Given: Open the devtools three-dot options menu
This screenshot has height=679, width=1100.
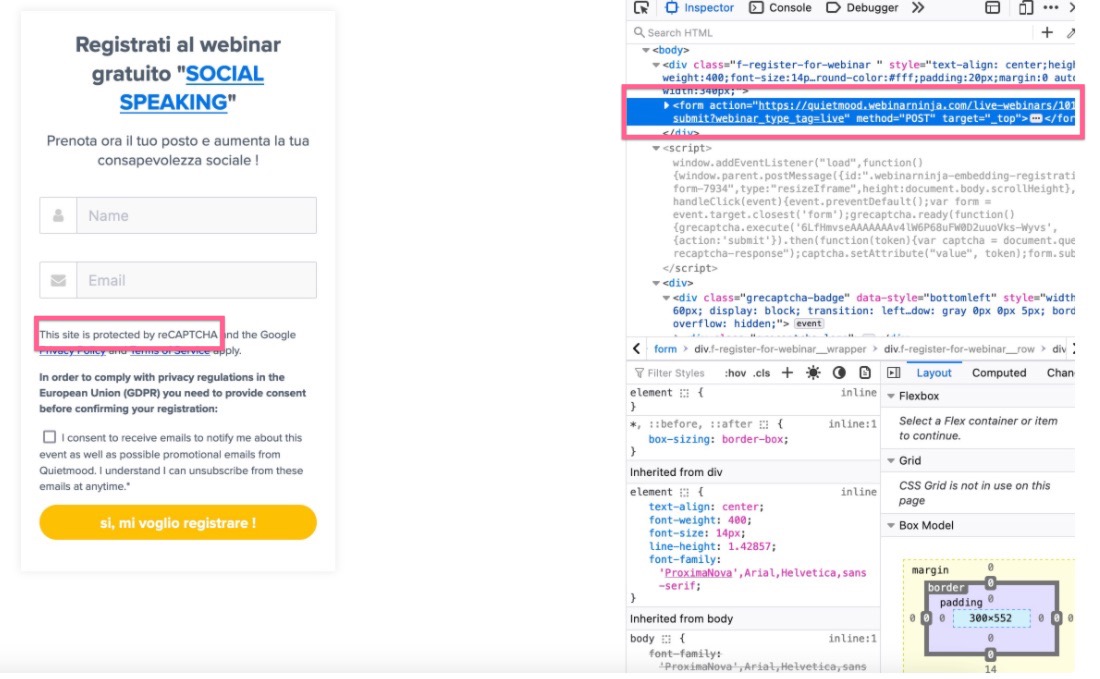Looking at the screenshot, I should (1051, 8).
